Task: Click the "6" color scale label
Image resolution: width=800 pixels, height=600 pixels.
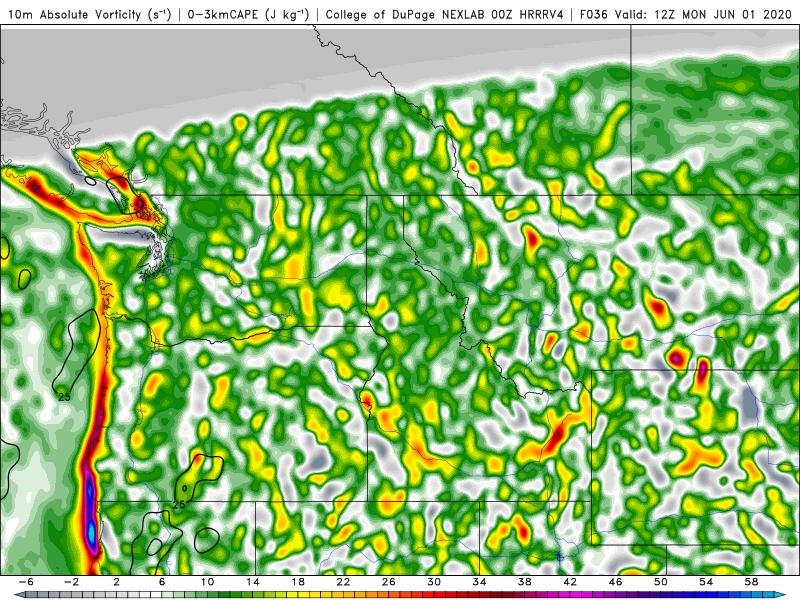Action: click(x=162, y=582)
